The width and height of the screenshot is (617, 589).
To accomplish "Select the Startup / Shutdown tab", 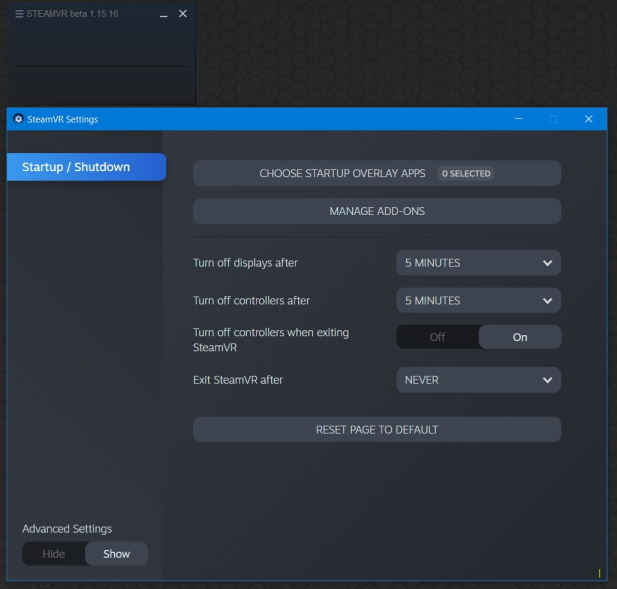I will pos(86,167).
